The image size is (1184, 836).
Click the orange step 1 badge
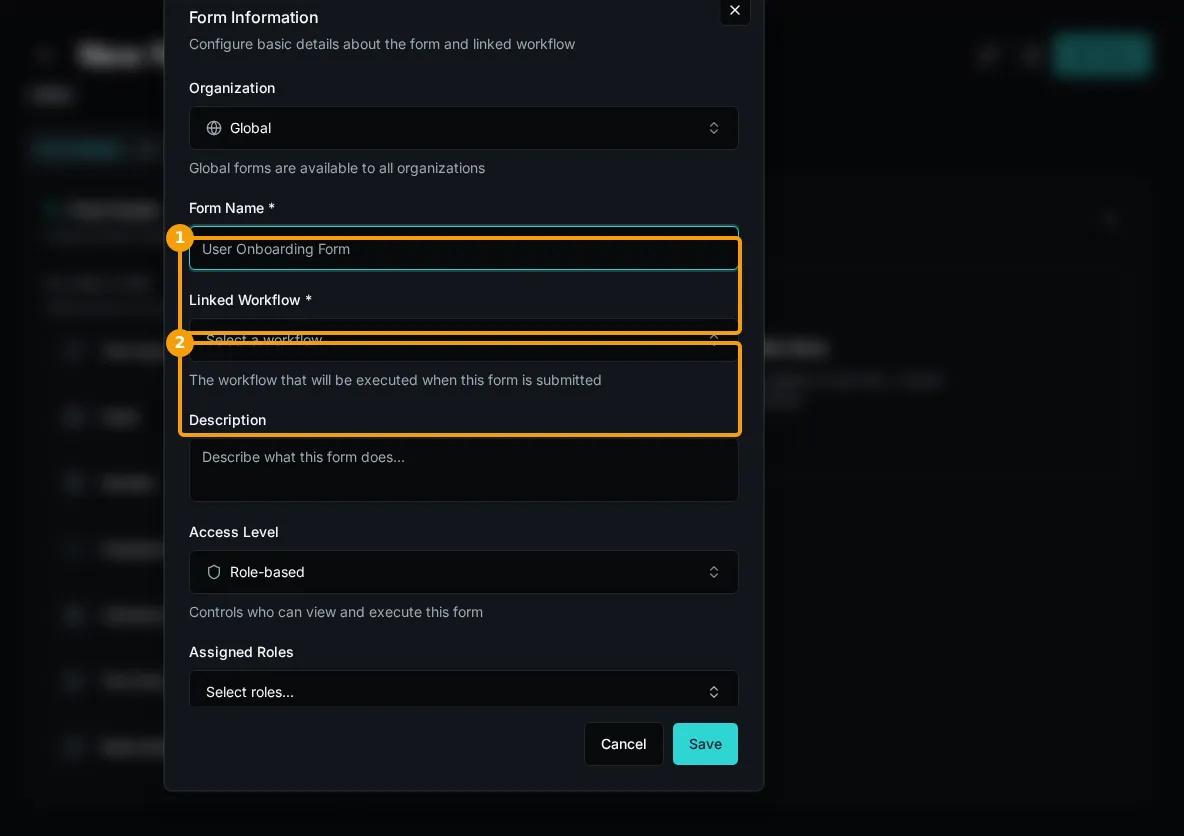tap(180, 238)
